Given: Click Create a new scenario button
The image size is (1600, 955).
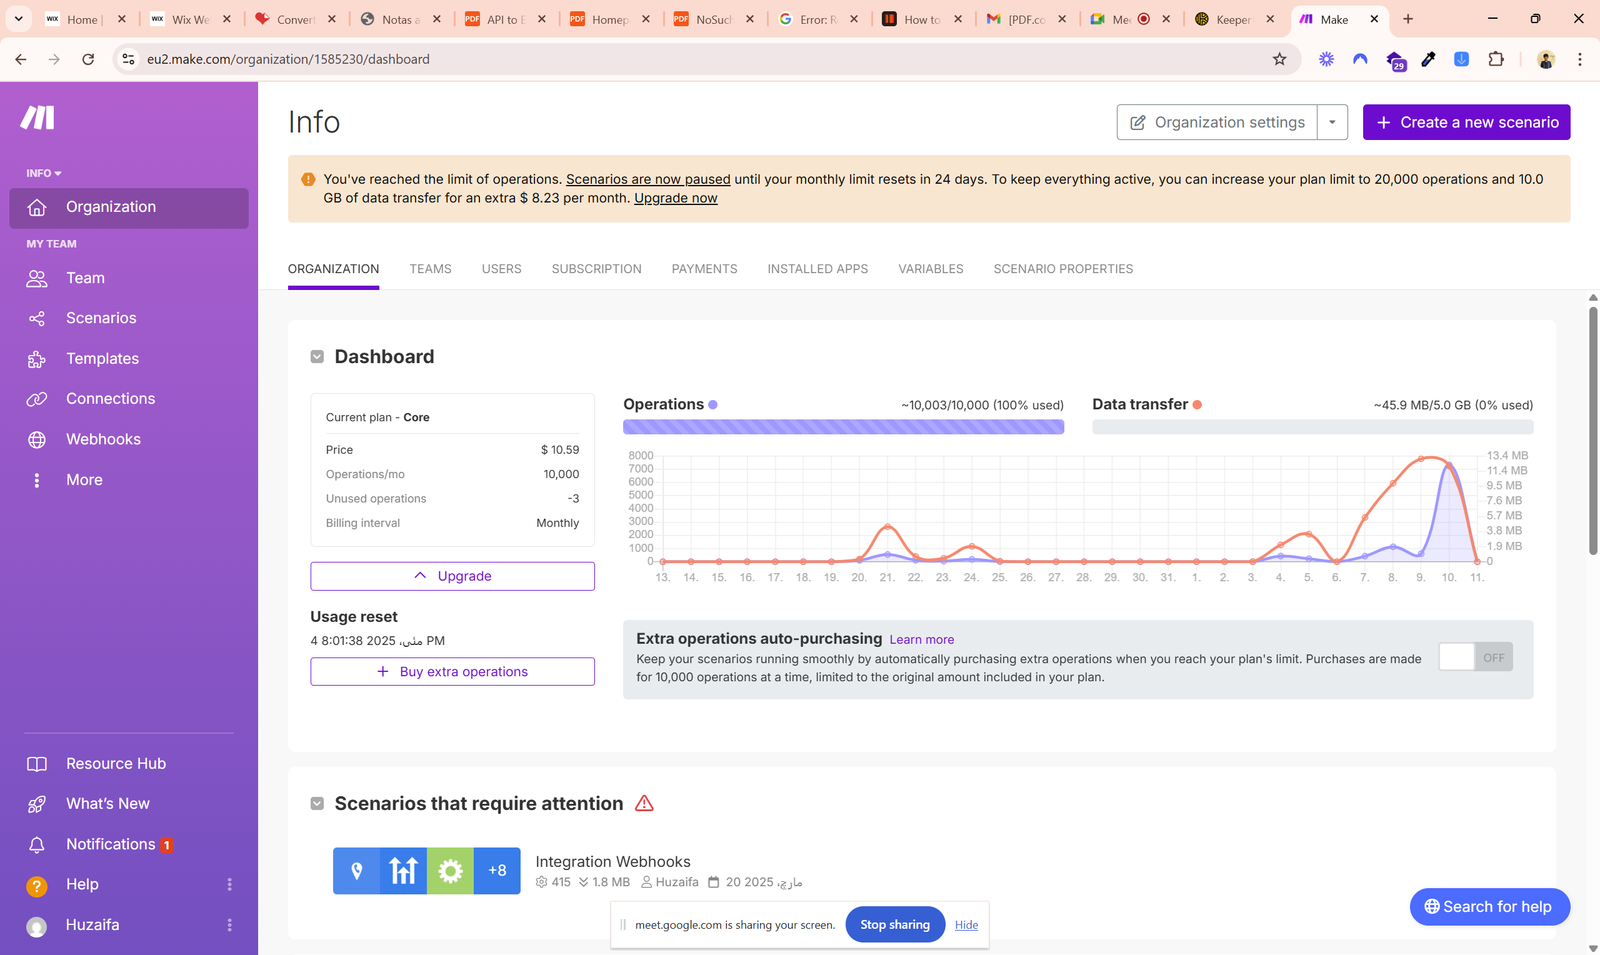Looking at the screenshot, I should click(1467, 122).
